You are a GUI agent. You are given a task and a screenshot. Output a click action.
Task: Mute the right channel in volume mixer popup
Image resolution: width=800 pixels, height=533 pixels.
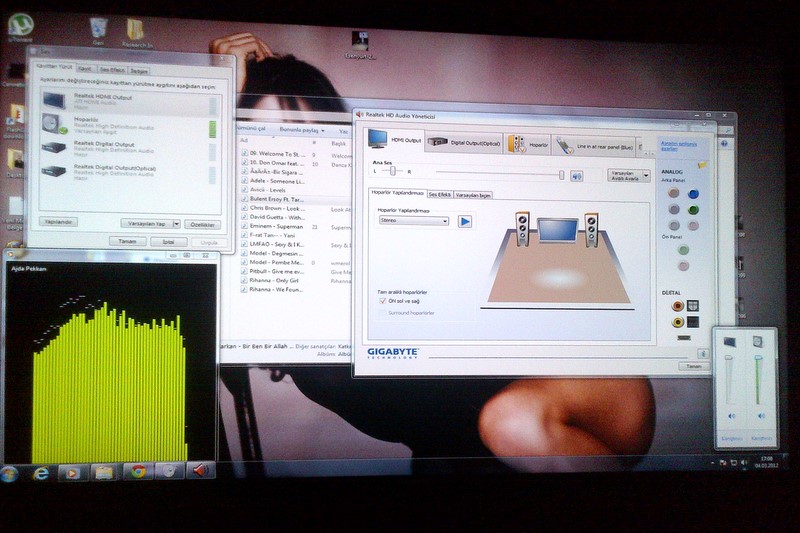[761, 416]
